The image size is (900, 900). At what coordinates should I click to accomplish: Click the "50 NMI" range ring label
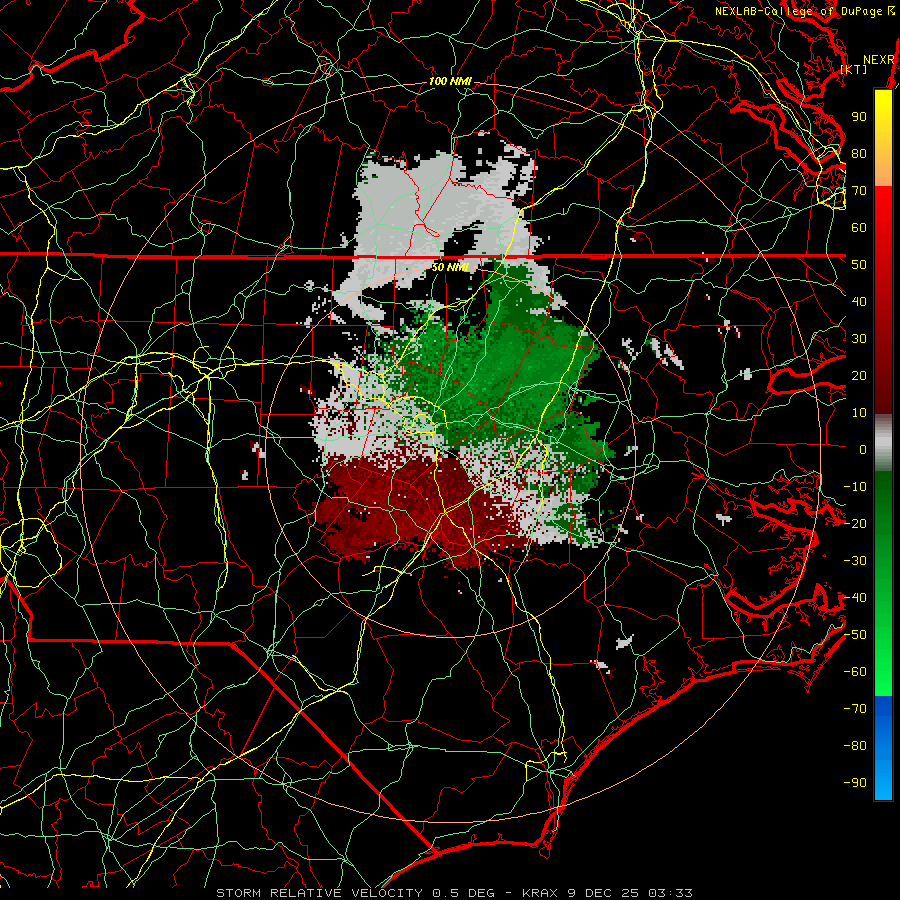(450, 267)
